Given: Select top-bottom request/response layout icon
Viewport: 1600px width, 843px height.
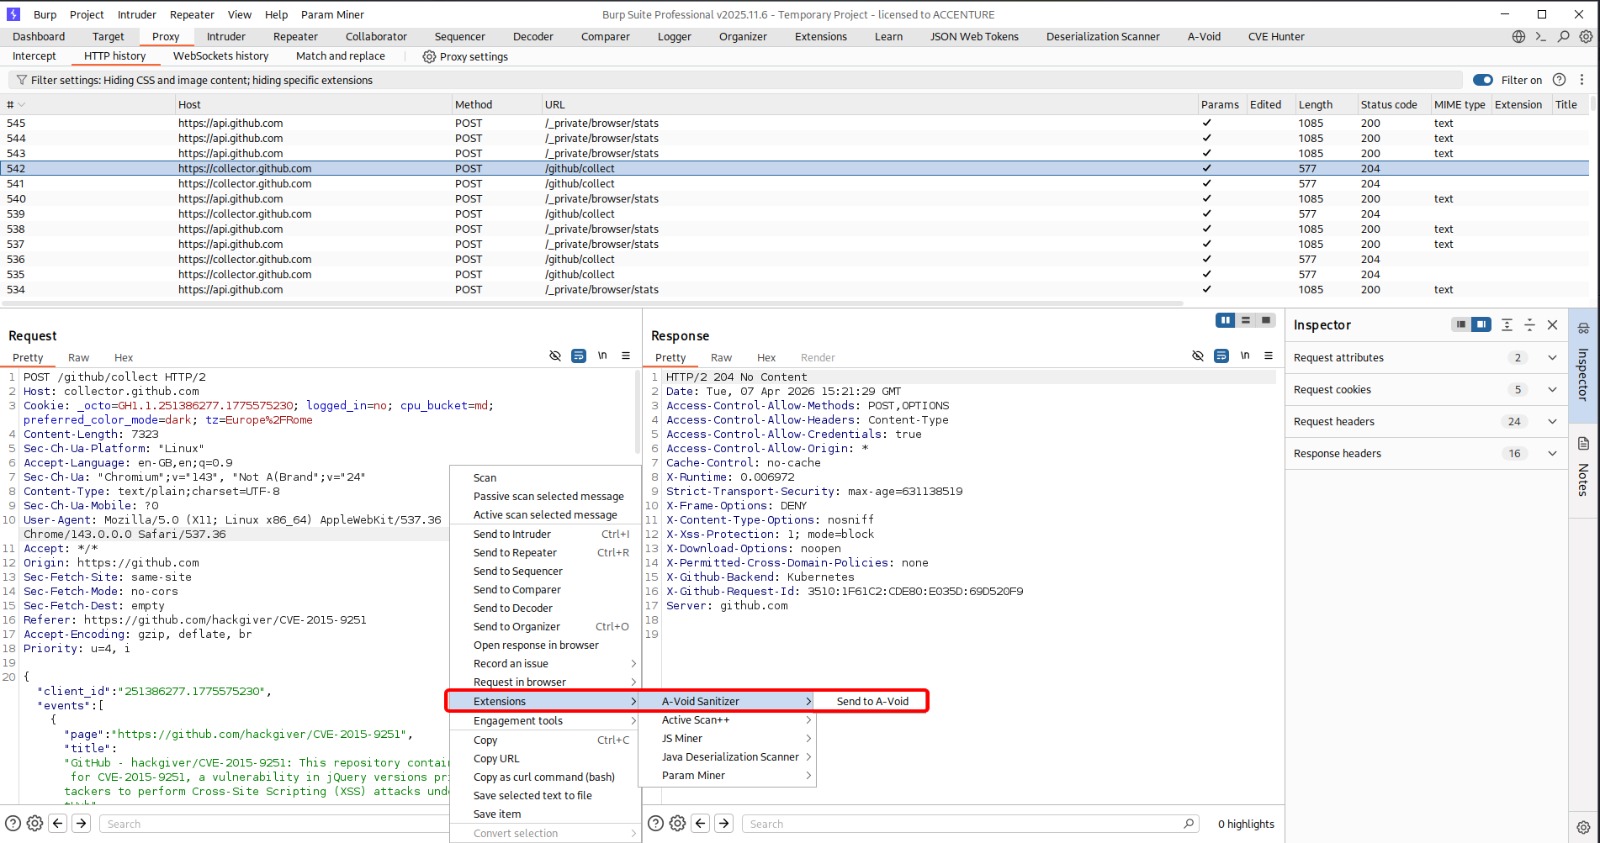Looking at the screenshot, I should 1246,321.
